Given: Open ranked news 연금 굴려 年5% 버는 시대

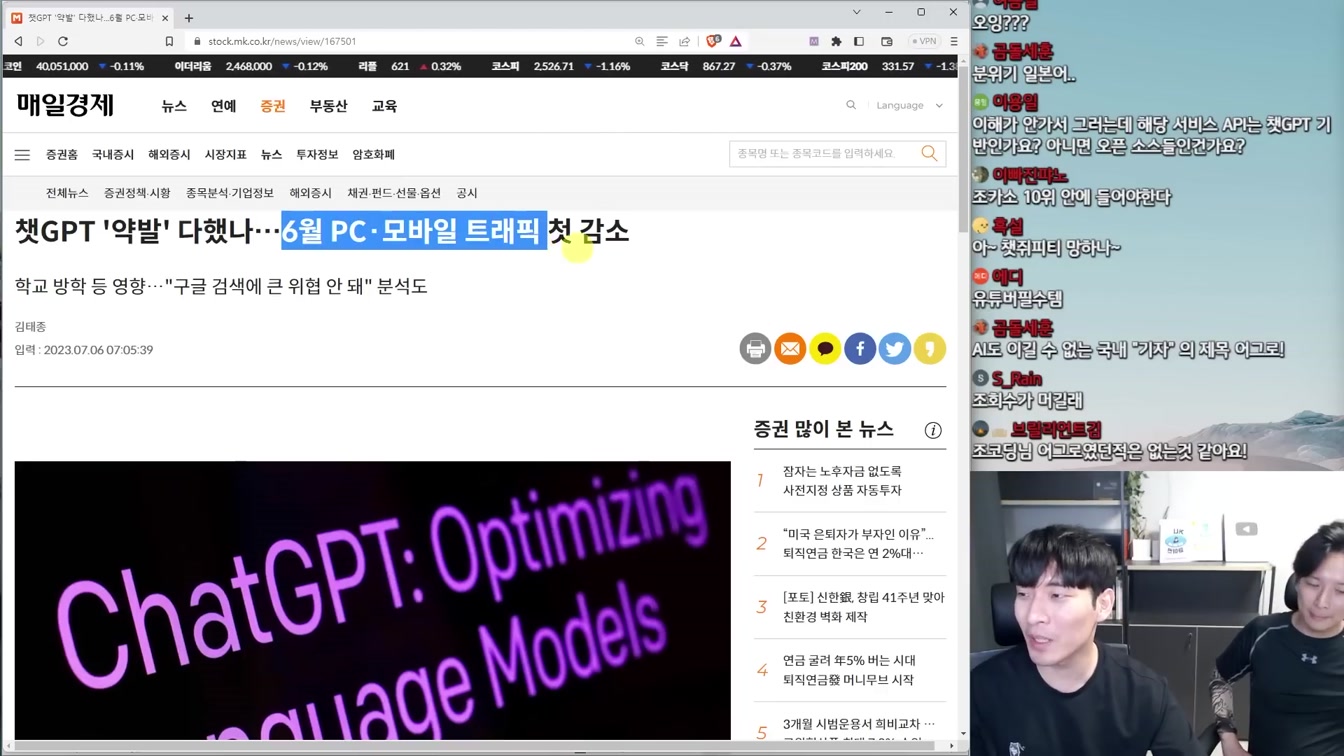Looking at the screenshot, I should [848, 670].
